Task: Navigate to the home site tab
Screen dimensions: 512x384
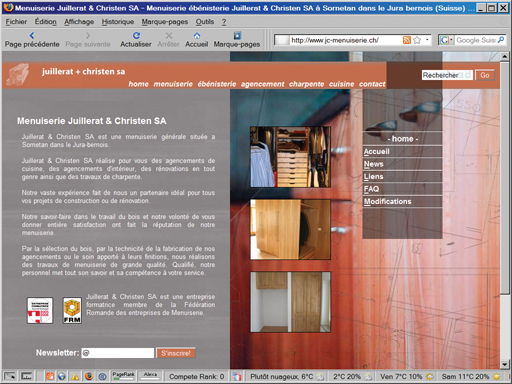Action: tap(139, 84)
